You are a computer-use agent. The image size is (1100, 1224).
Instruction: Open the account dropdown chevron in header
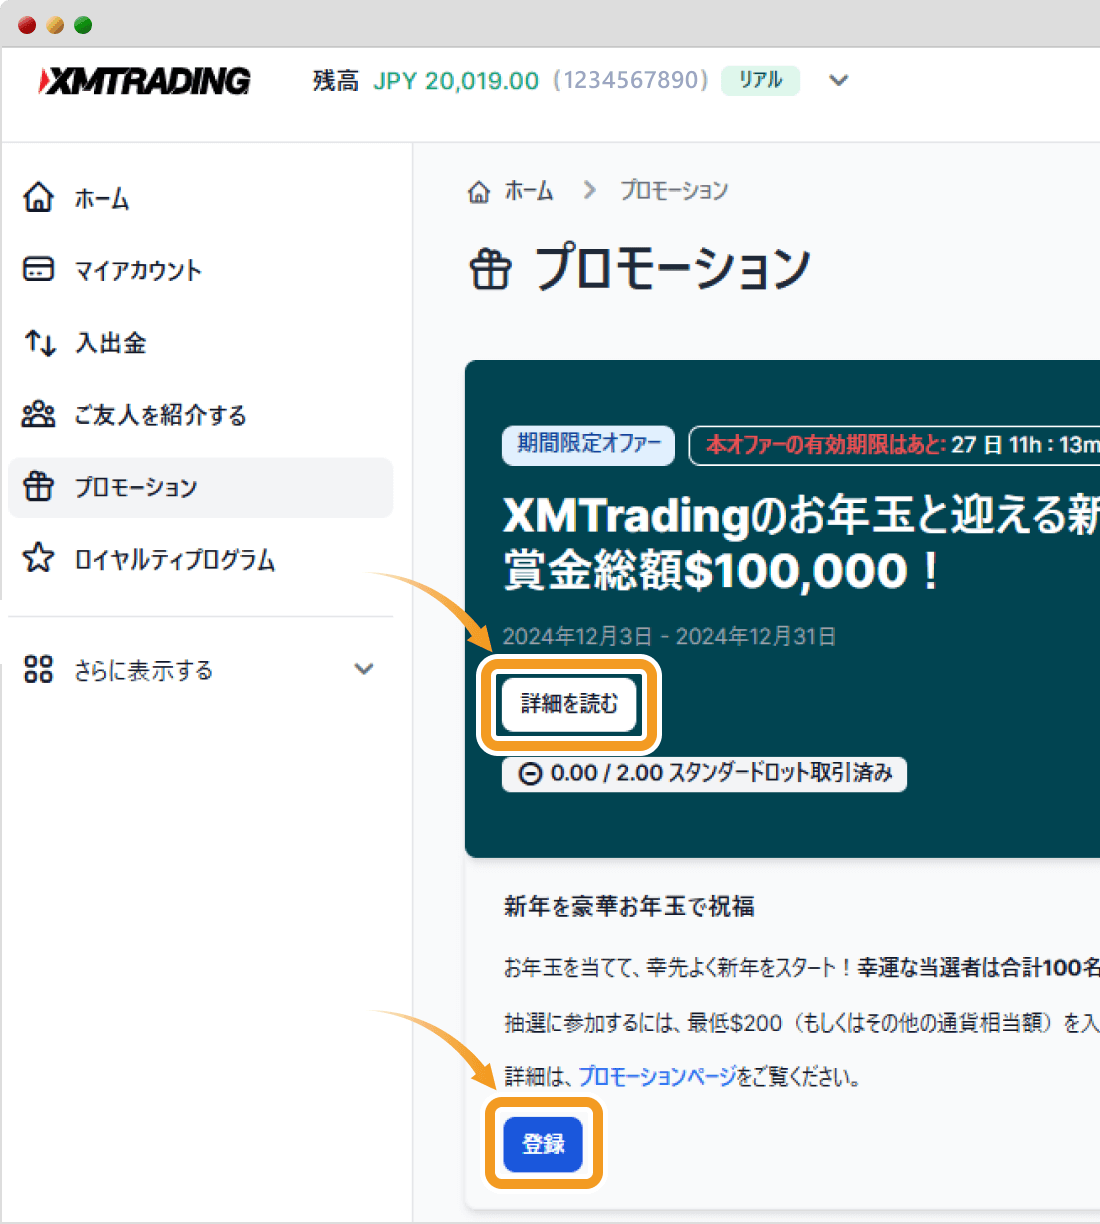point(839,80)
